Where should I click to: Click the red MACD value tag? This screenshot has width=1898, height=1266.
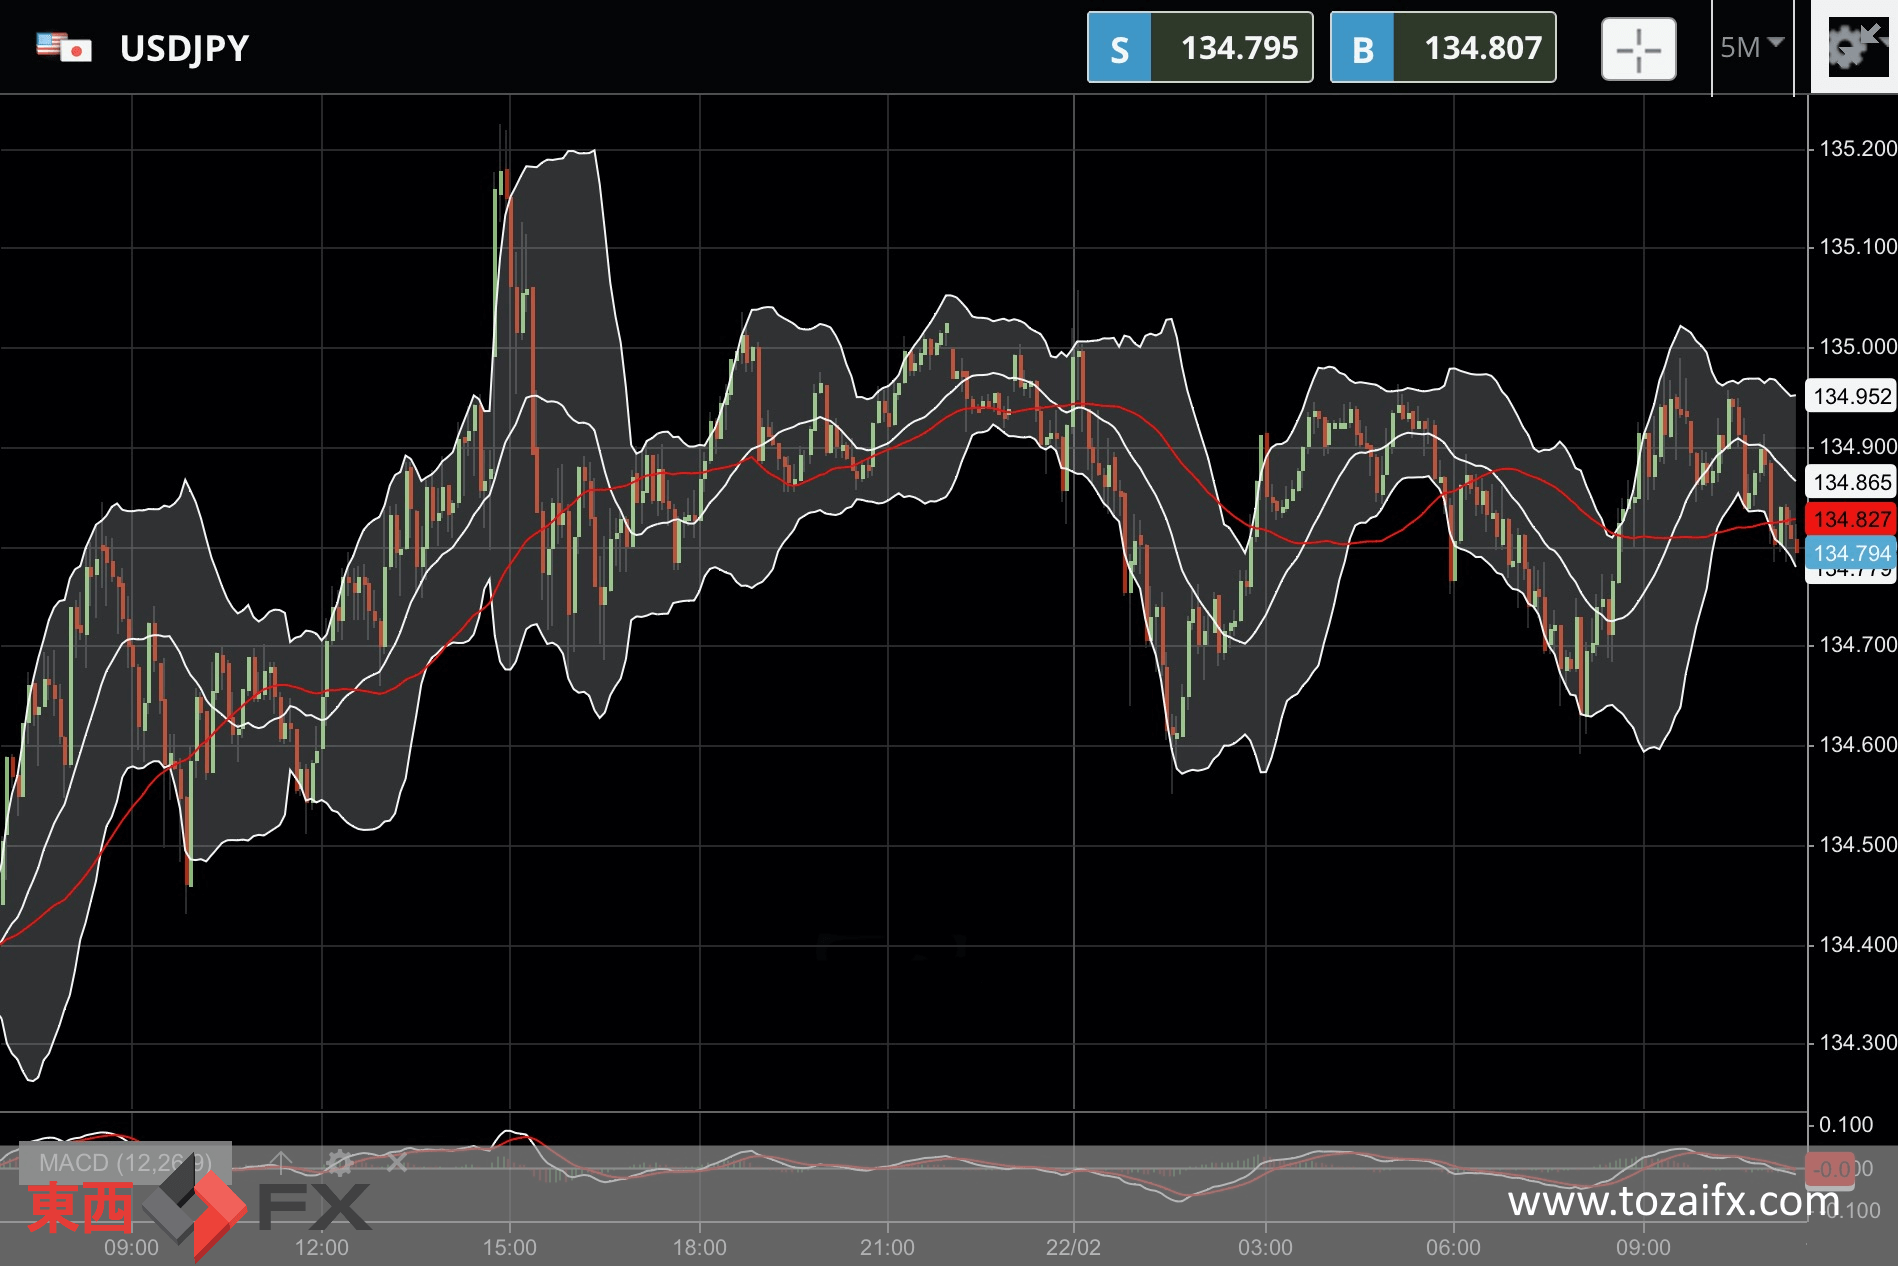[x=1830, y=1168]
